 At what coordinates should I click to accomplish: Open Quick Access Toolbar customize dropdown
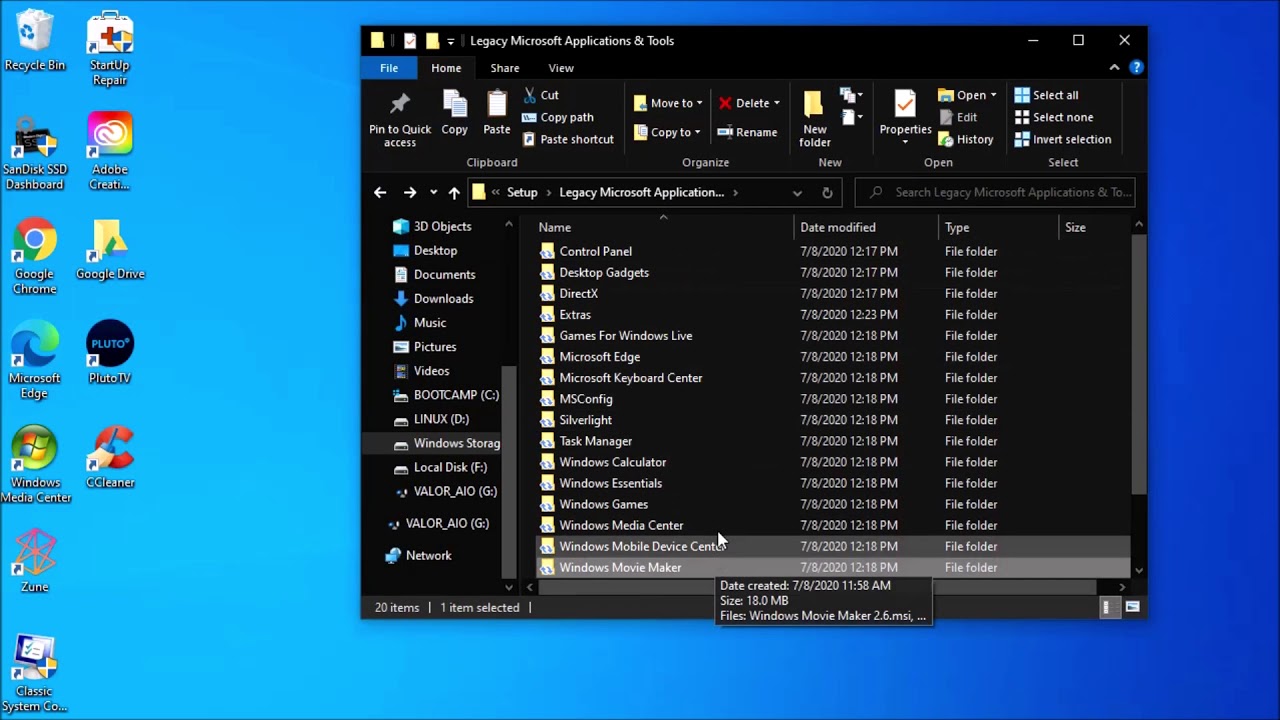(450, 41)
